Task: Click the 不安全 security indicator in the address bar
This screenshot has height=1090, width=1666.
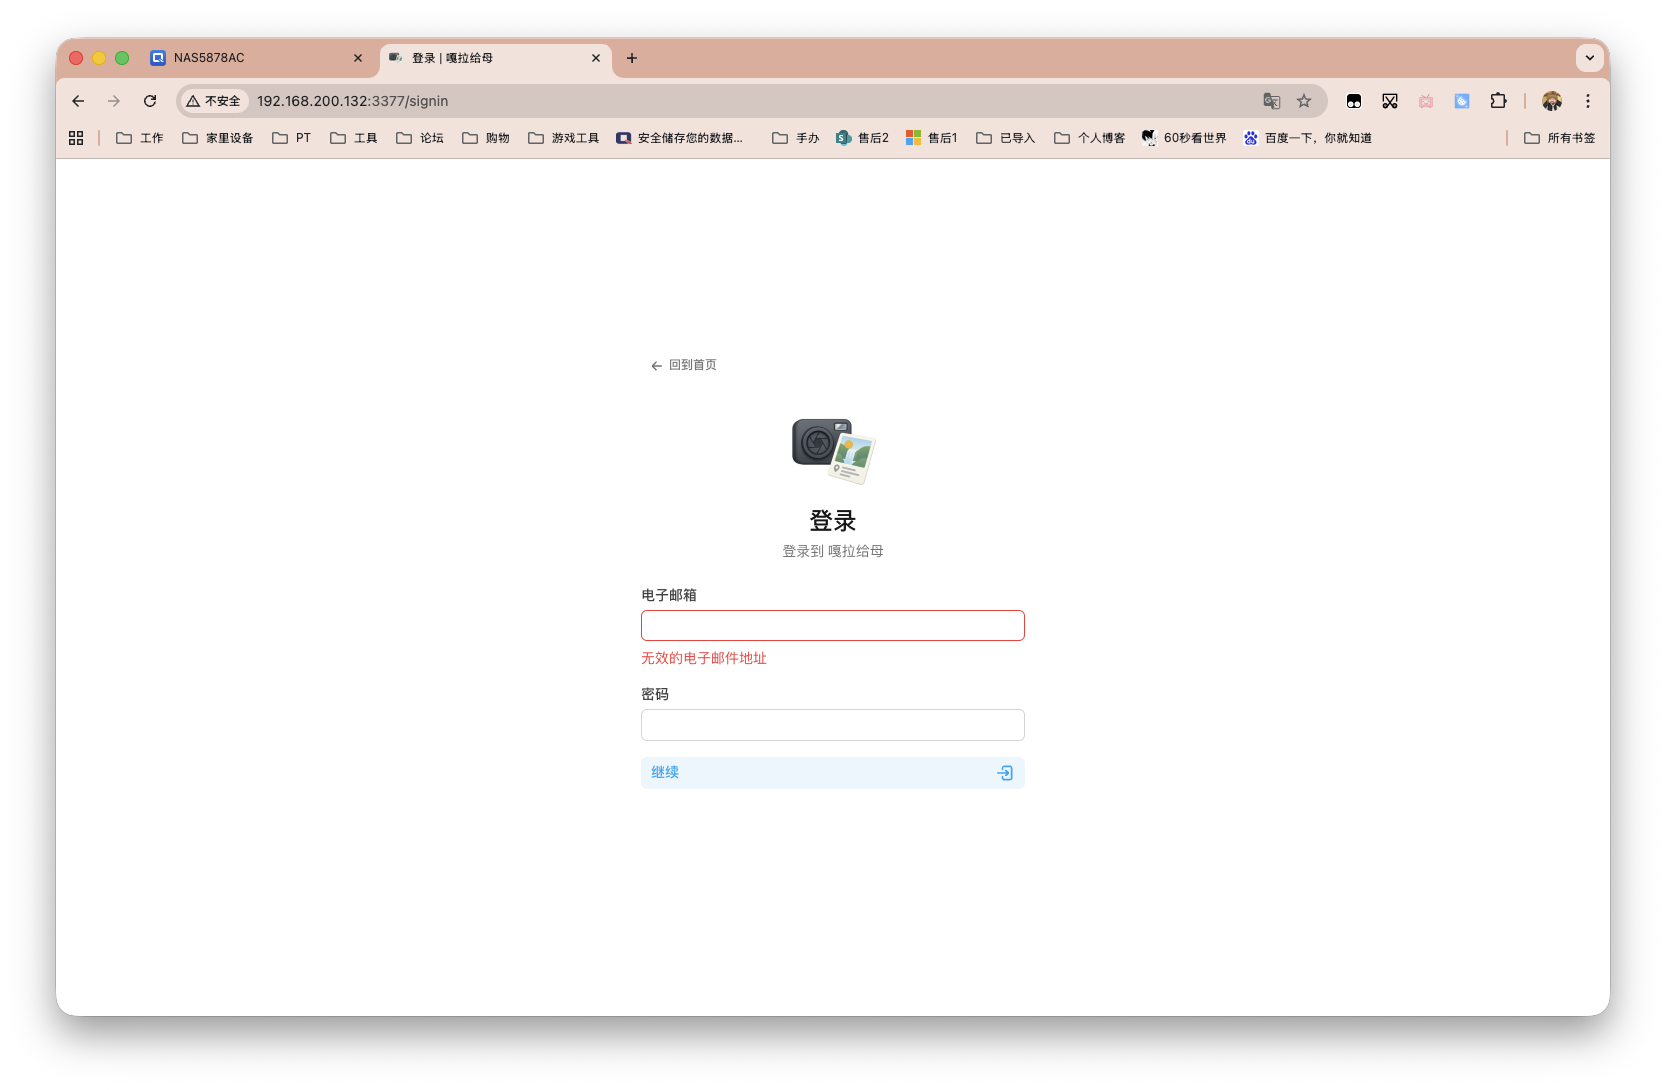Action: pos(213,101)
